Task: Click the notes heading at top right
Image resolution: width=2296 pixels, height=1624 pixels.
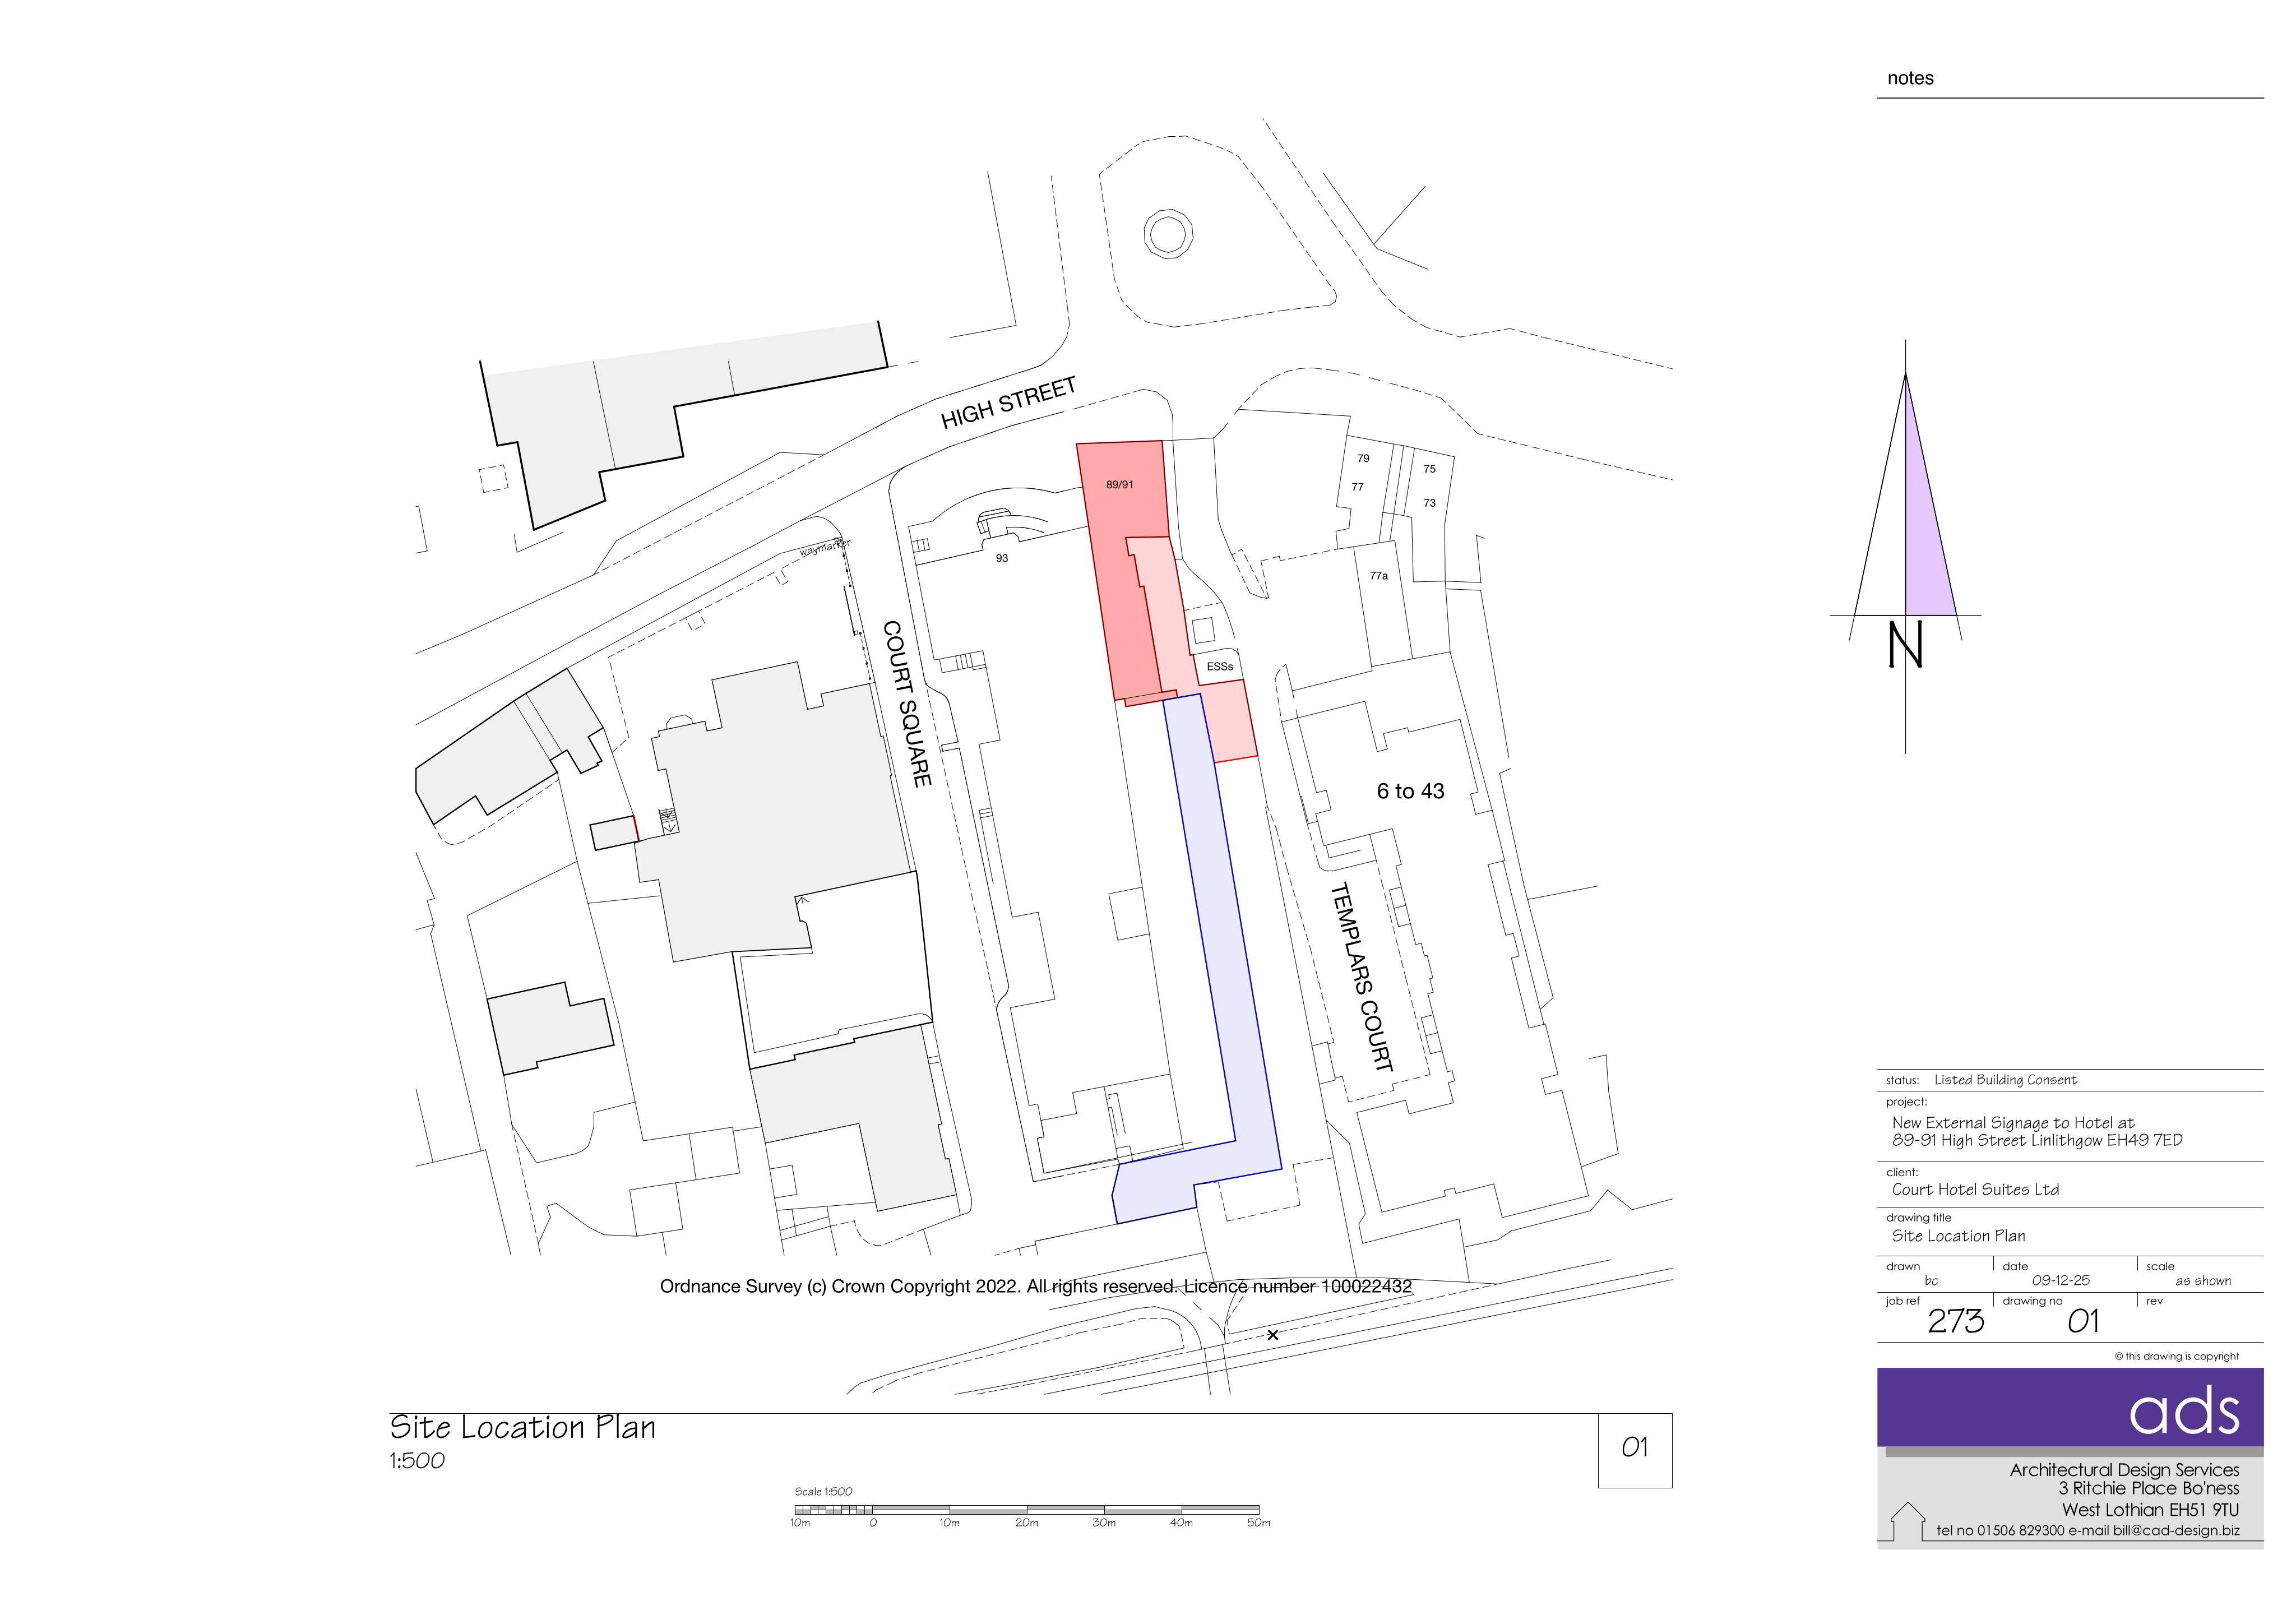Action: point(1910,78)
